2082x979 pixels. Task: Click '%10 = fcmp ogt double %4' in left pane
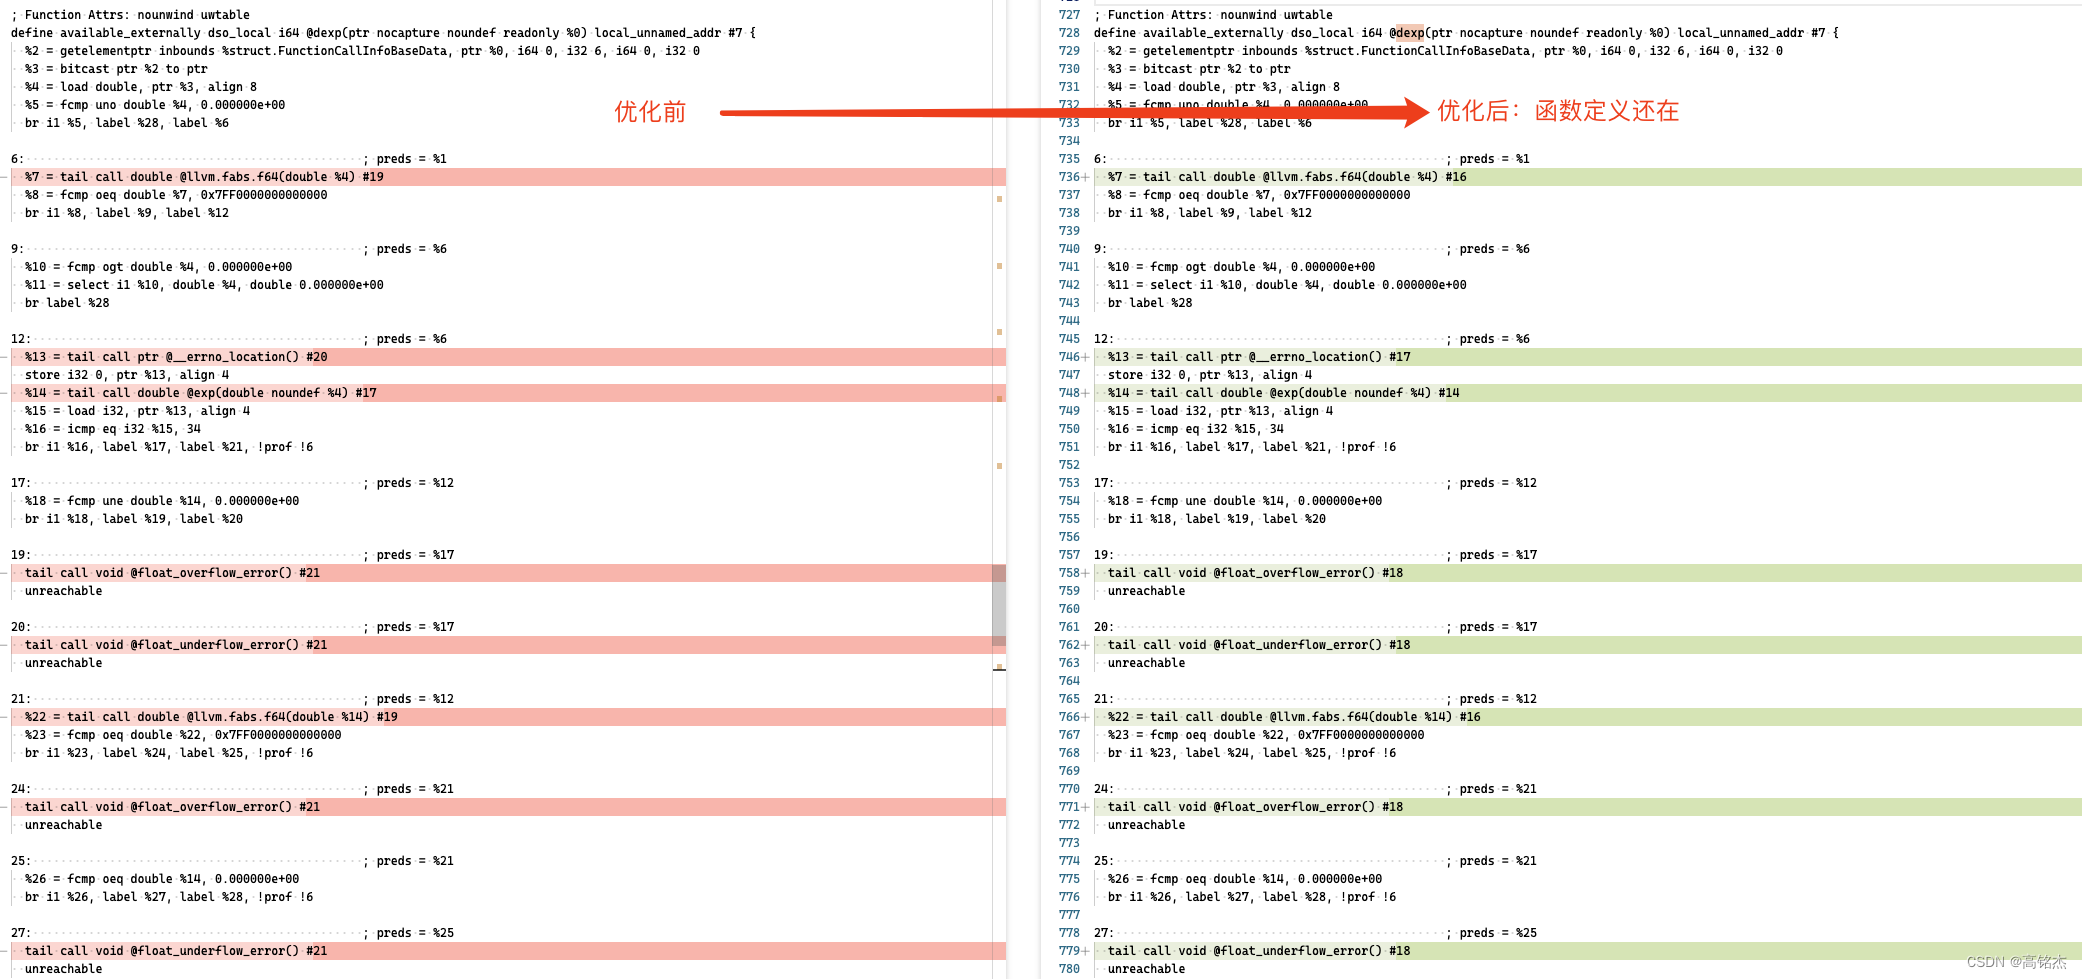tap(110, 267)
